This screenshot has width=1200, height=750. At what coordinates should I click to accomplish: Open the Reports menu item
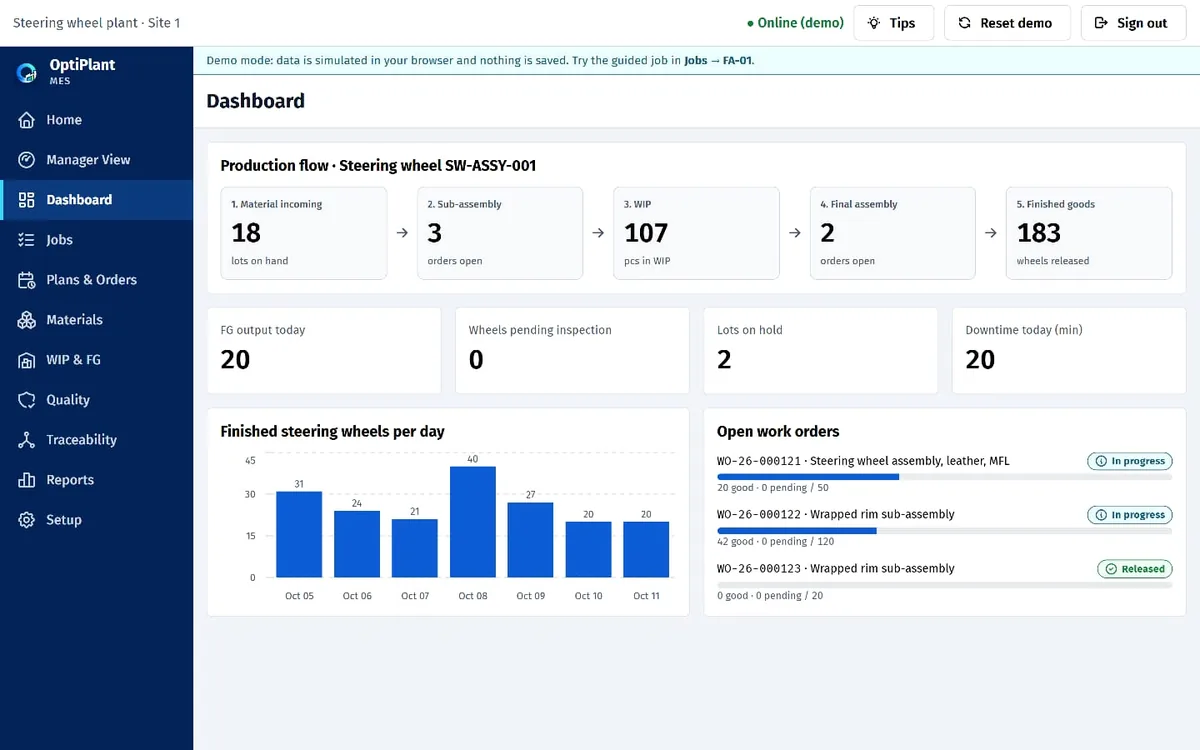96,480
